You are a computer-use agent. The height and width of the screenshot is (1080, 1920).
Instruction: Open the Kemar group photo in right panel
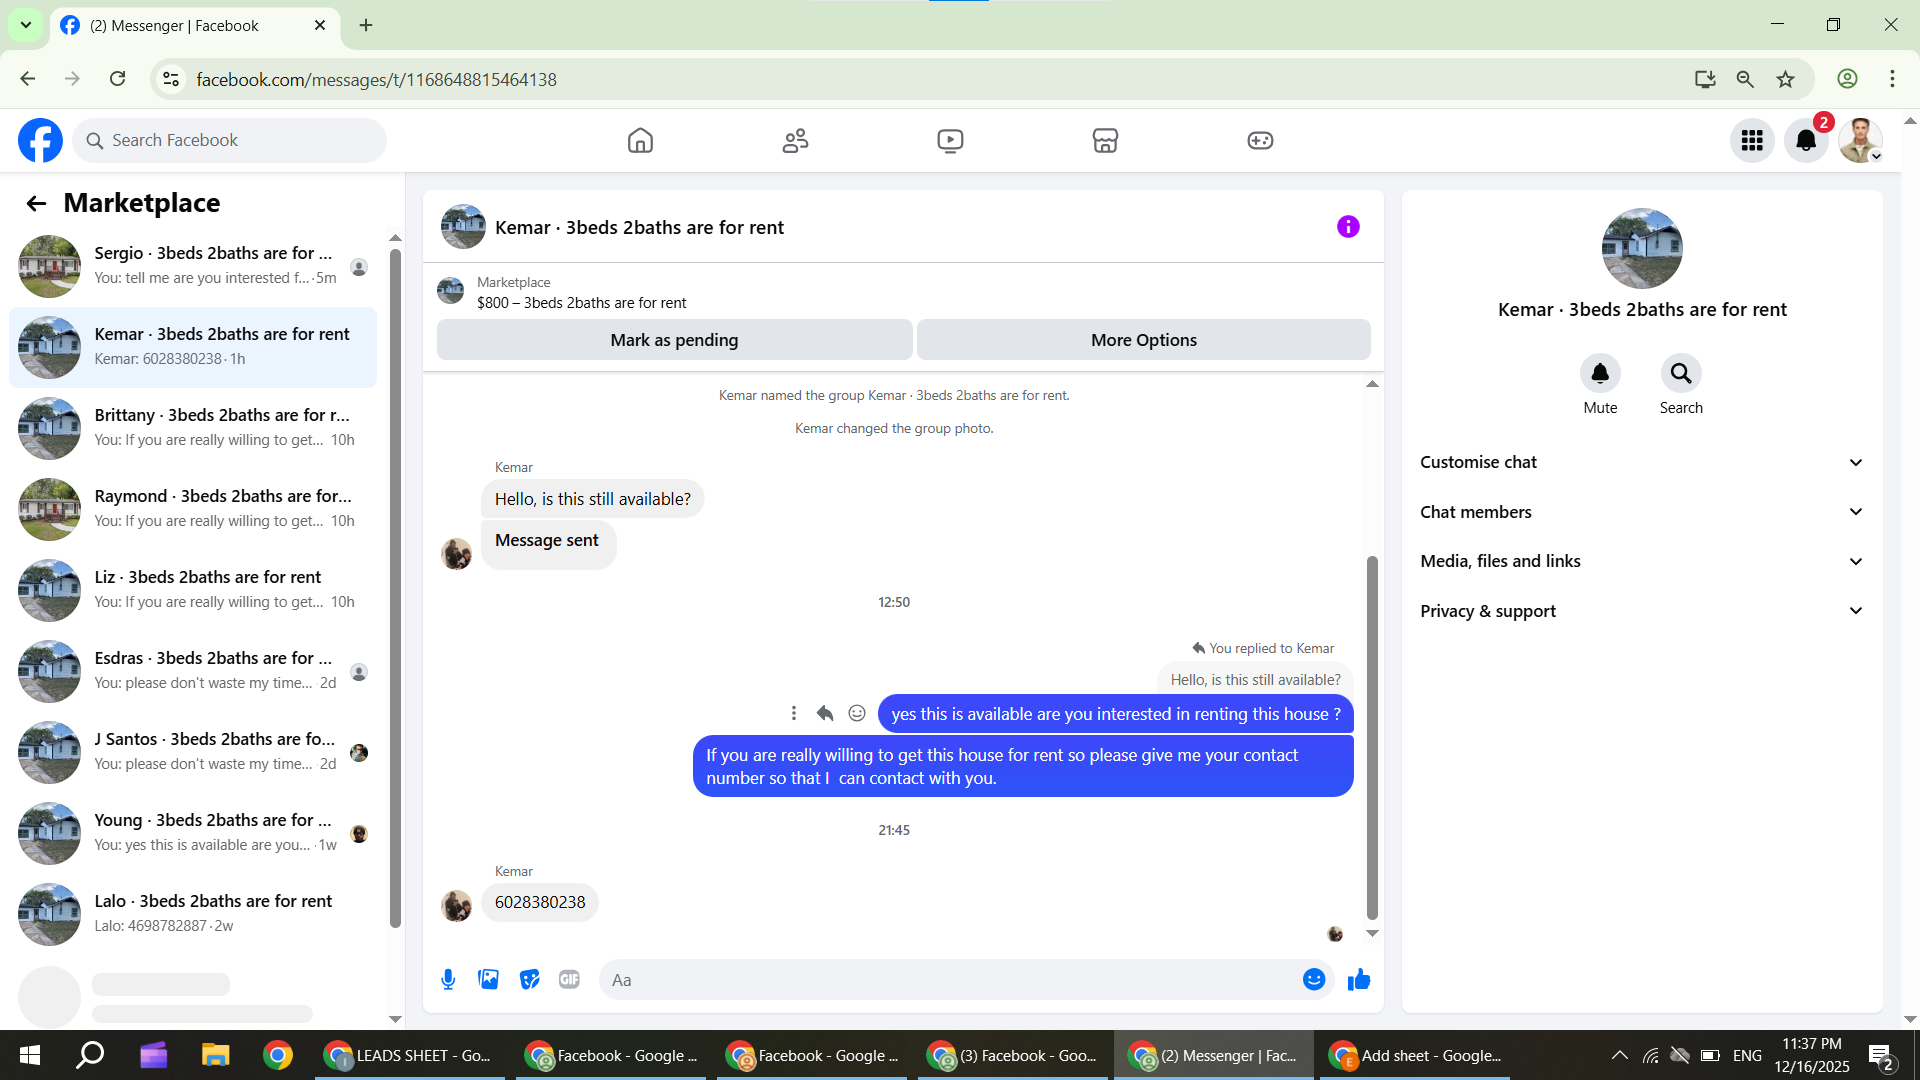(1642, 248)
